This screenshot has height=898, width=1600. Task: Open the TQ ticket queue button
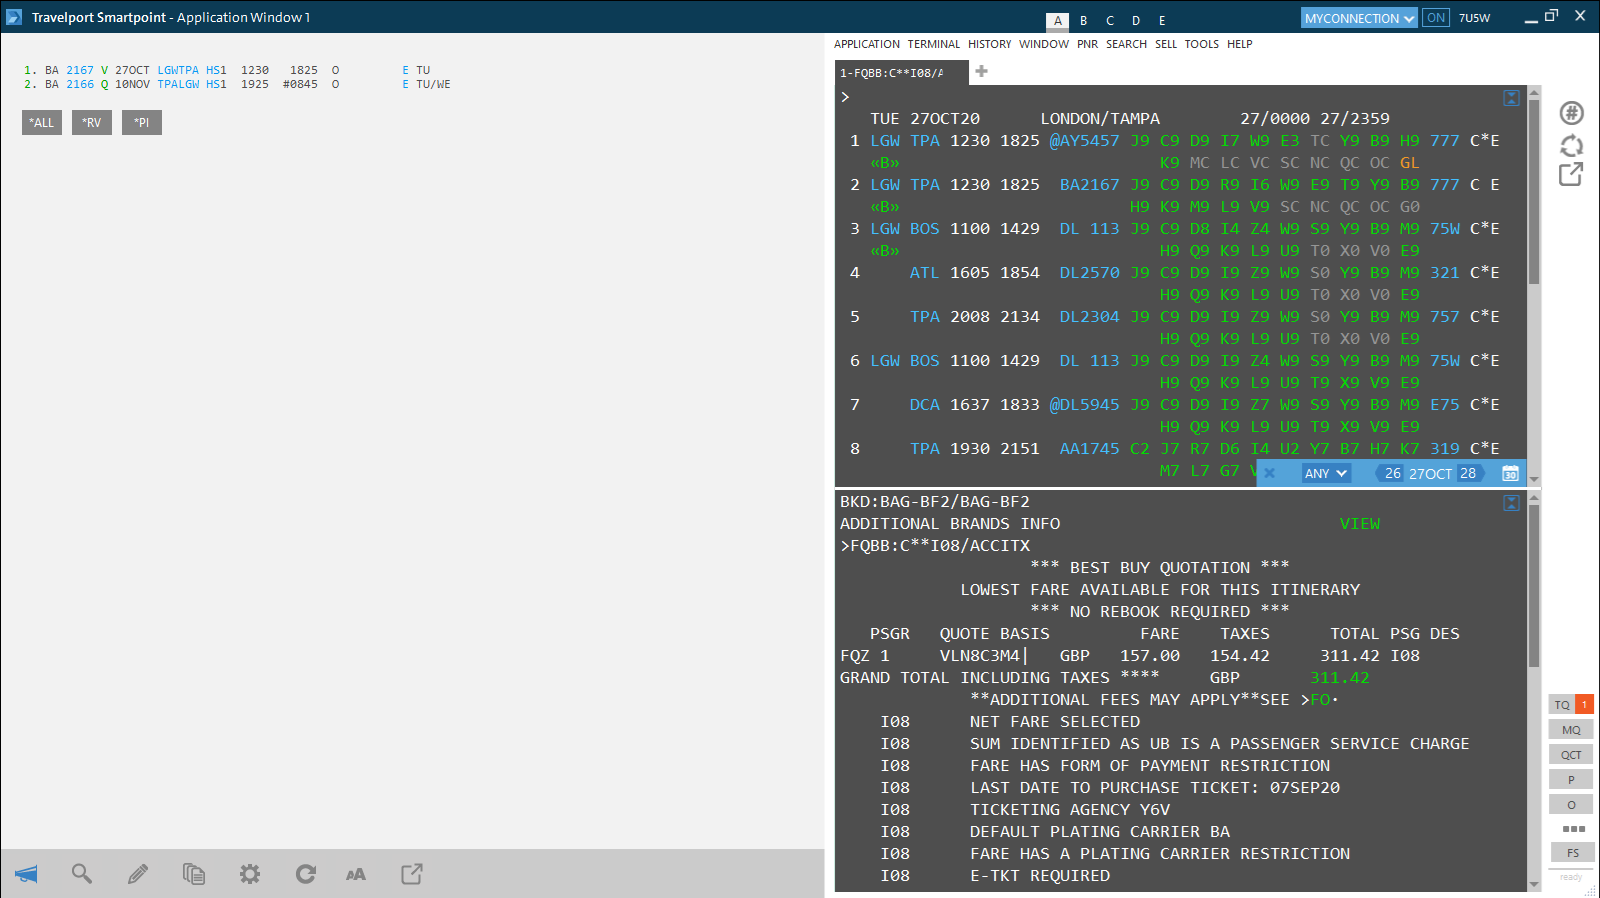[1571, 704]
